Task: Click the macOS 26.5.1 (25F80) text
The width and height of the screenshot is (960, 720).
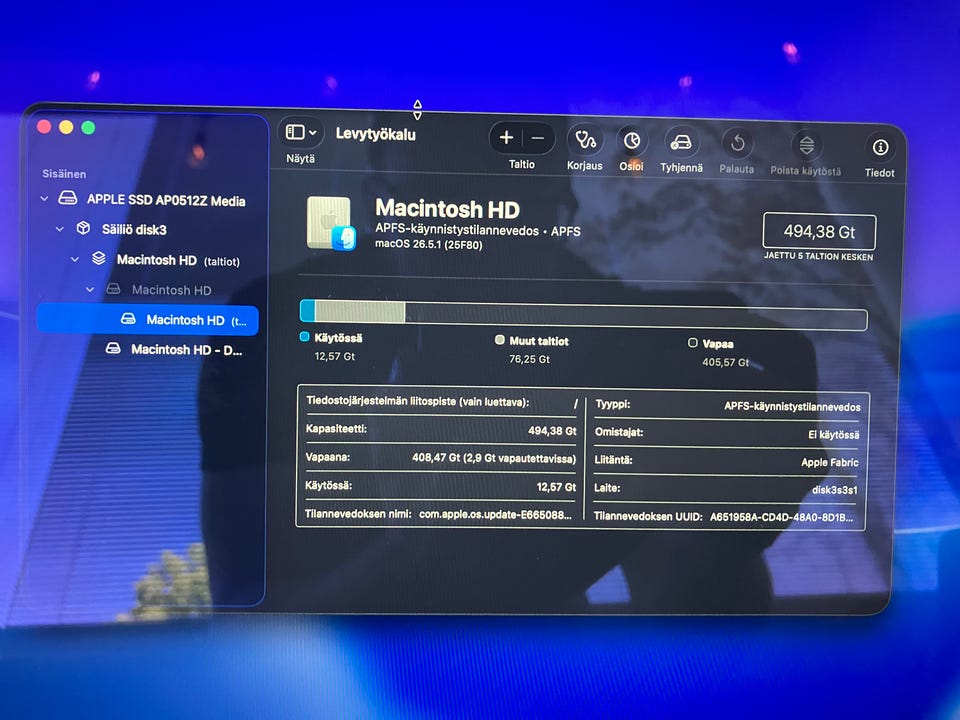Action: tap(429, 244)
